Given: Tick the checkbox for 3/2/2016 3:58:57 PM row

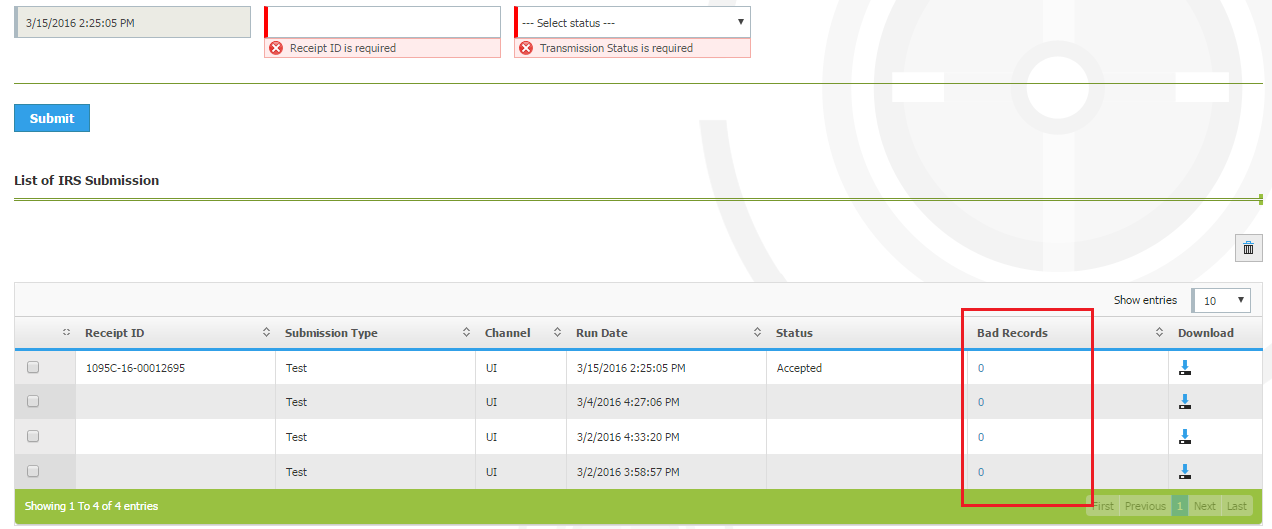Looking at the screenshot, I should [33, 471].
